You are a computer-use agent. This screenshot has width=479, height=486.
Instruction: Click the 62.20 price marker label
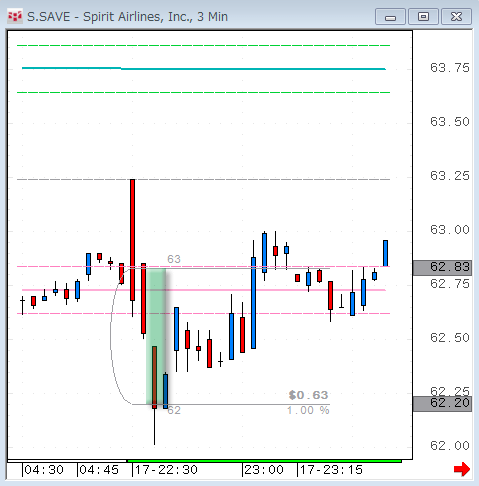point(442,403)
